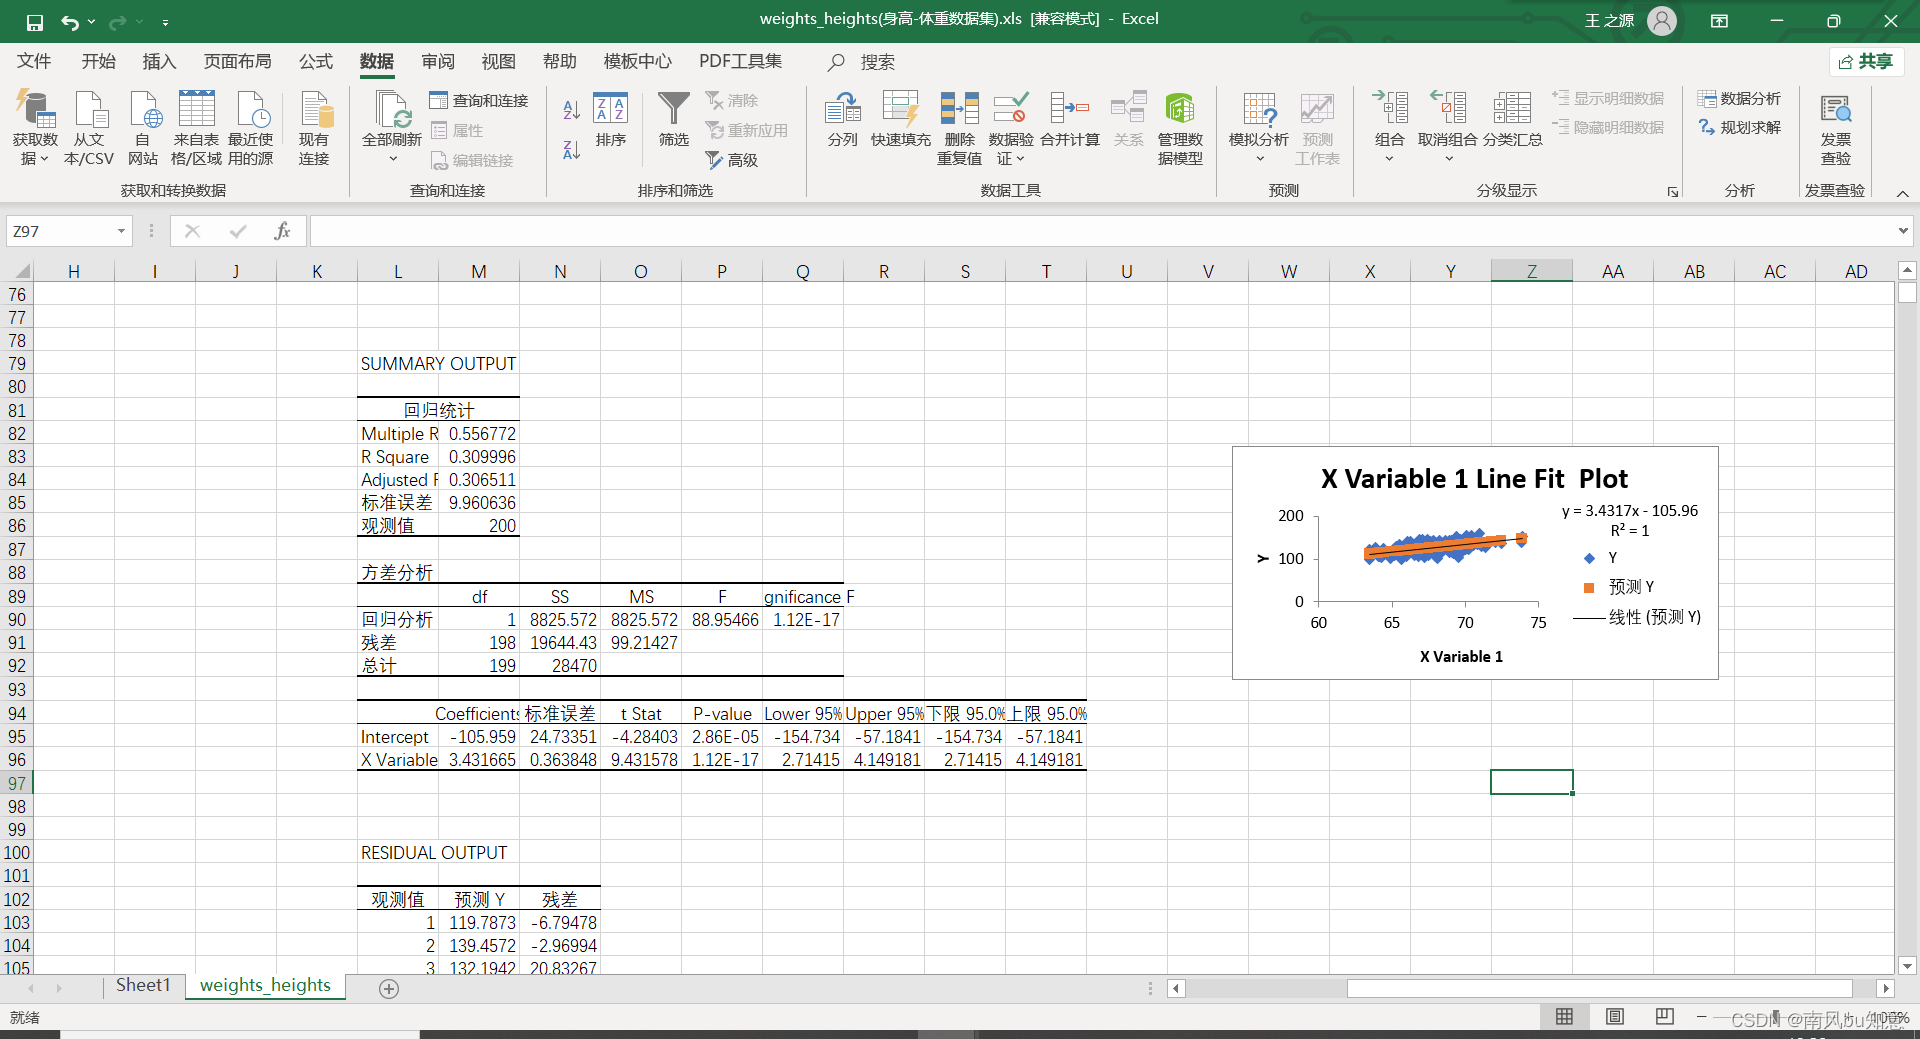Click Show Detail (显示明细数据) button

(x=1609, y=99)
